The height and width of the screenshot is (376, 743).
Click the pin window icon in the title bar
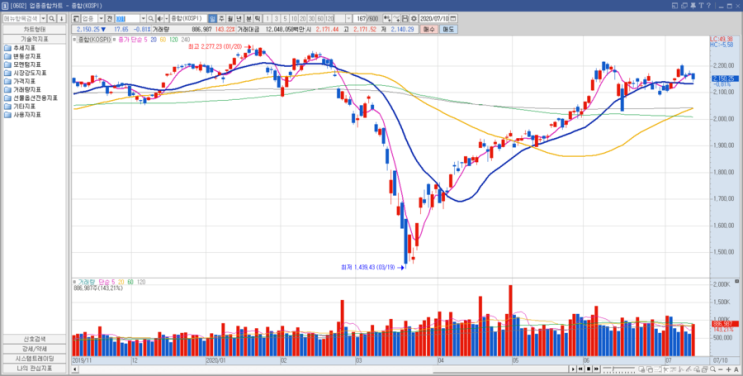[693, 6]
